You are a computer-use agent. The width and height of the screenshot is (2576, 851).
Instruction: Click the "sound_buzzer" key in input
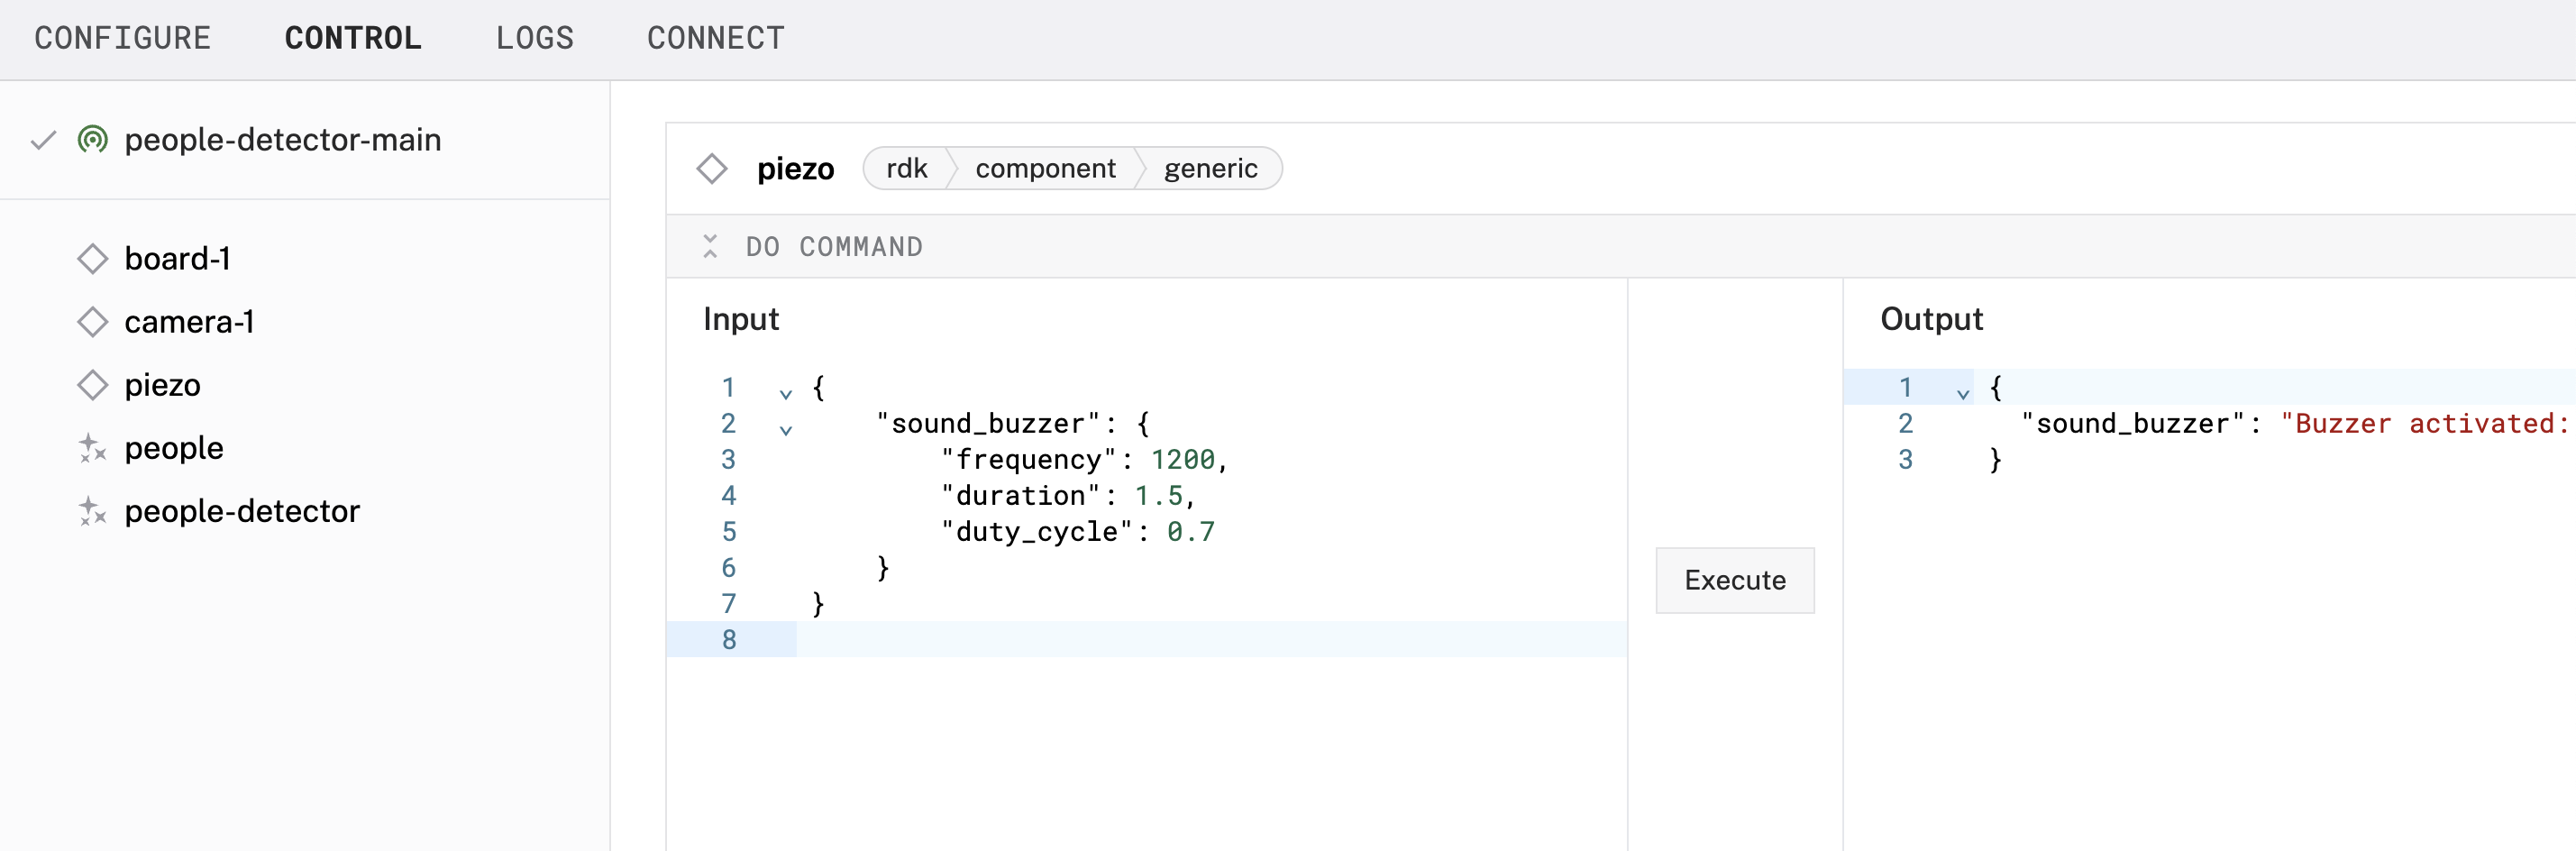[988, 423]
